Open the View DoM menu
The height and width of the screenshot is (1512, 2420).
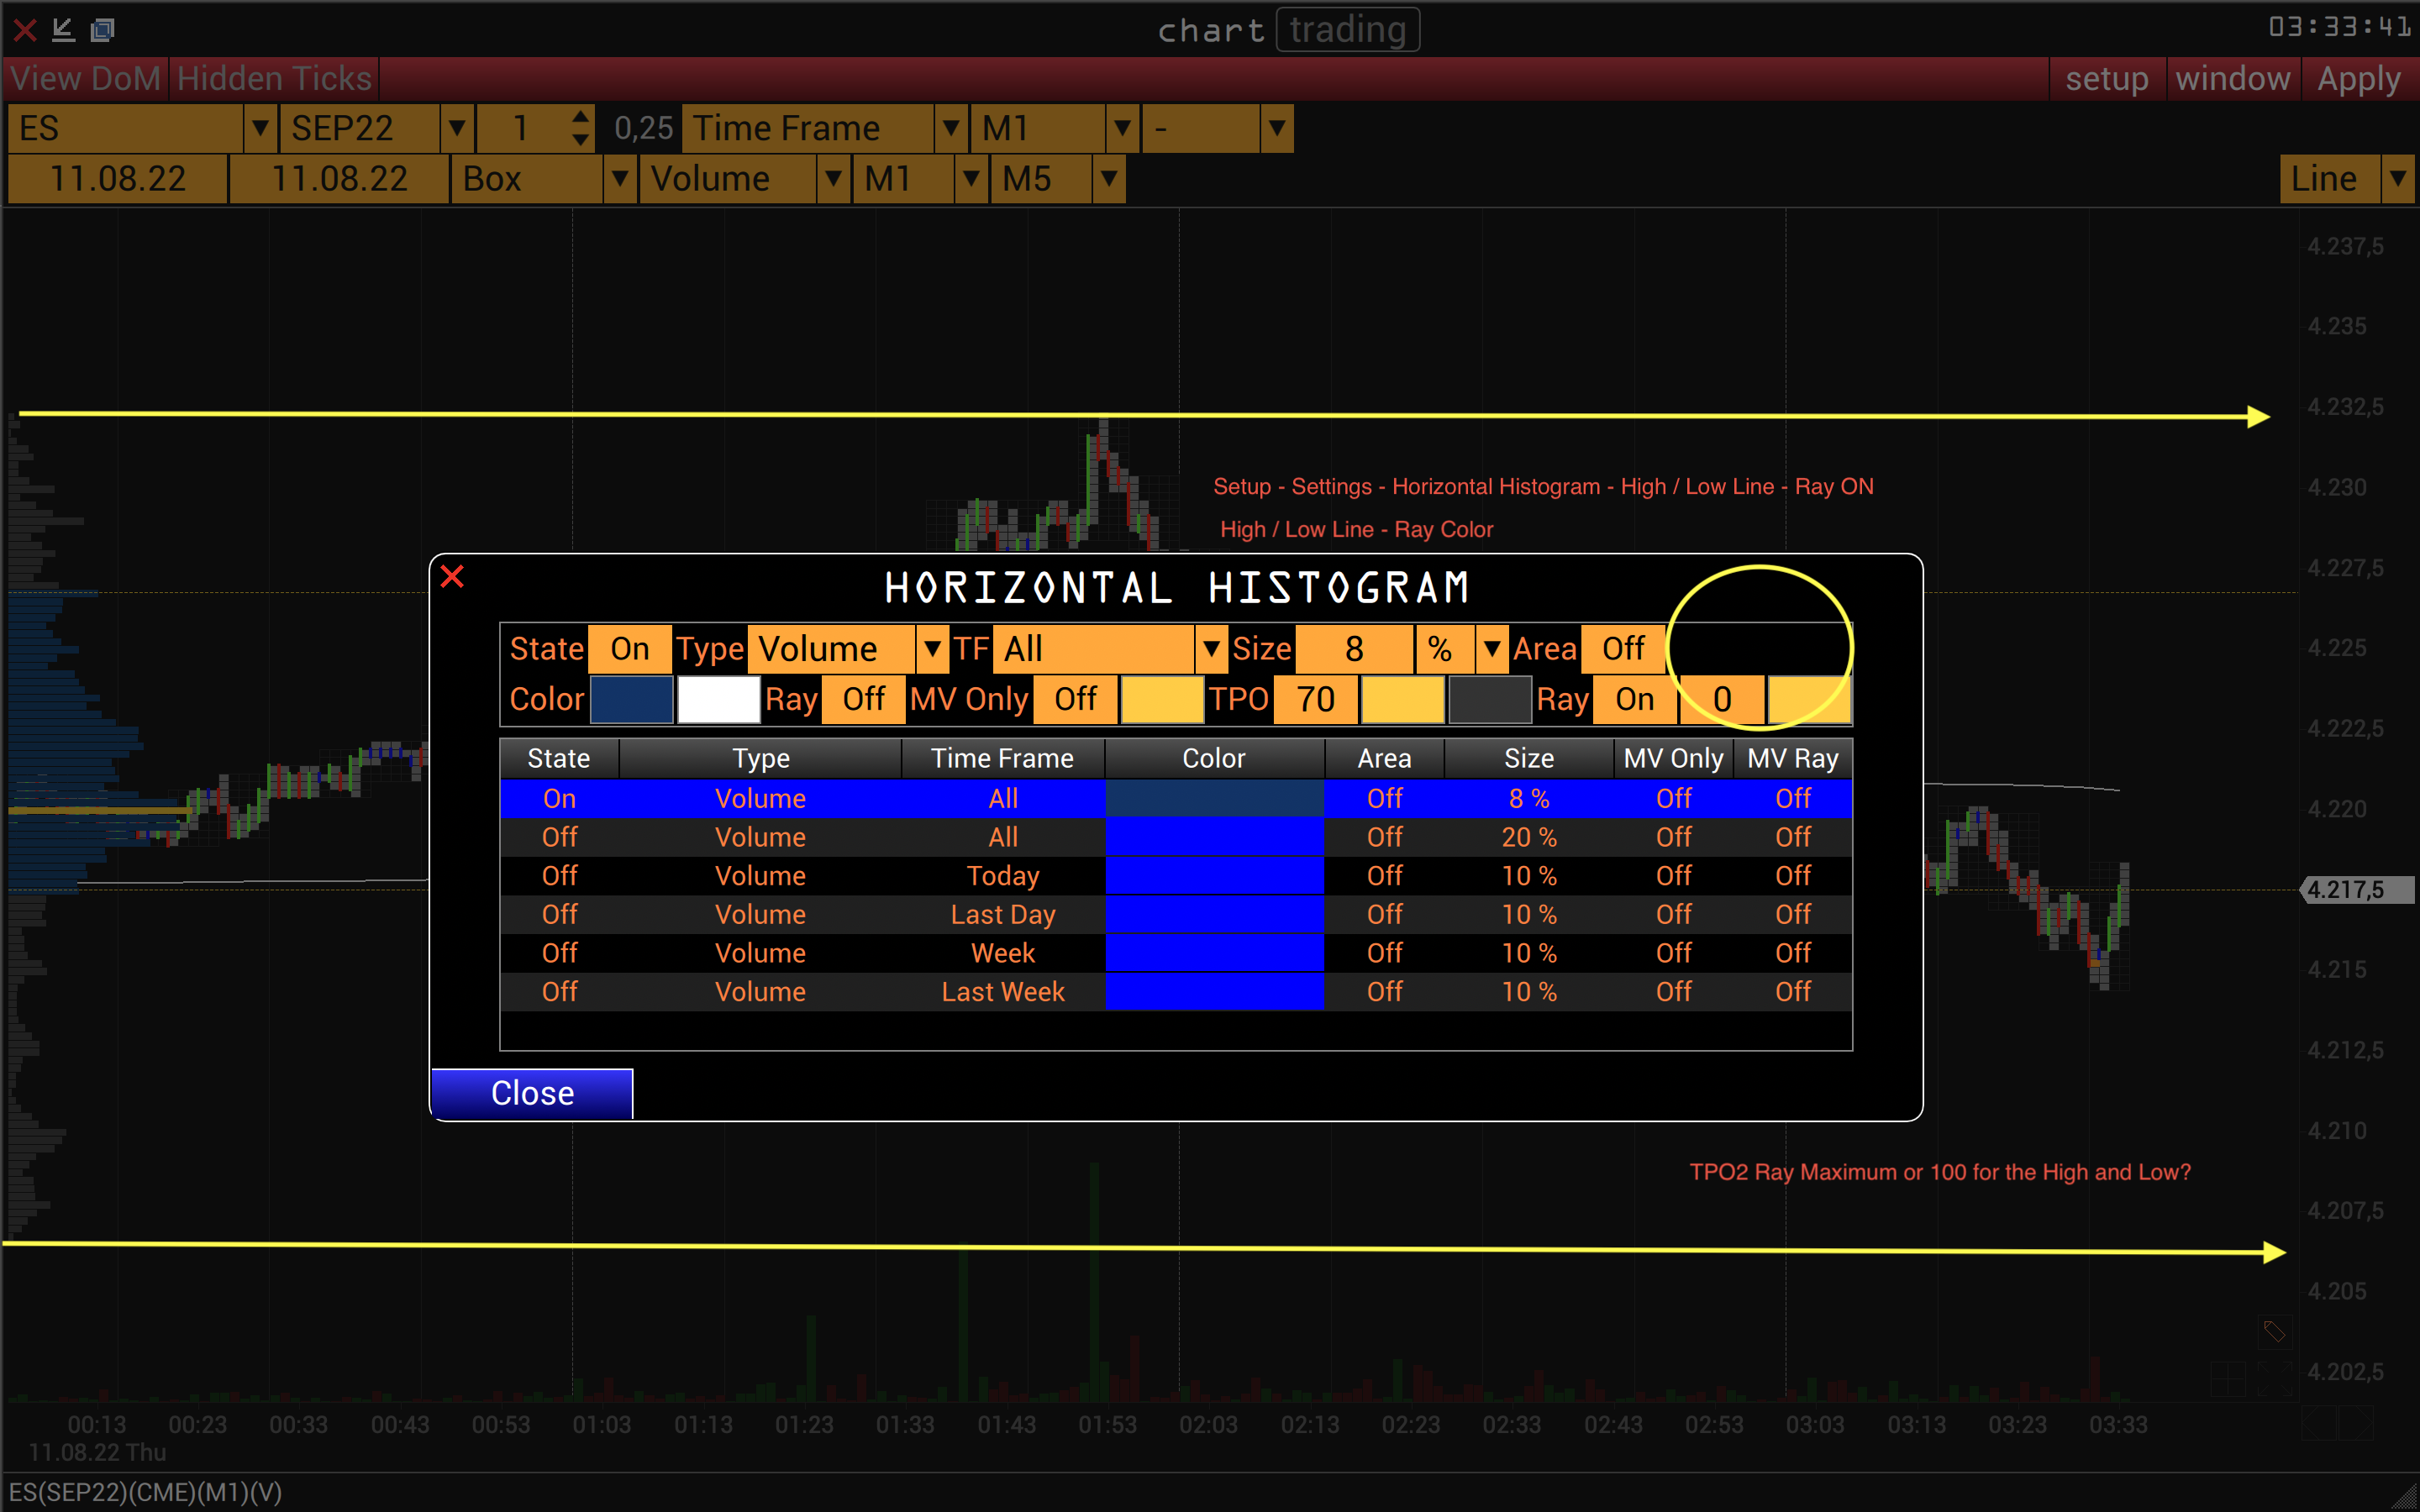[x=86, y=78]
